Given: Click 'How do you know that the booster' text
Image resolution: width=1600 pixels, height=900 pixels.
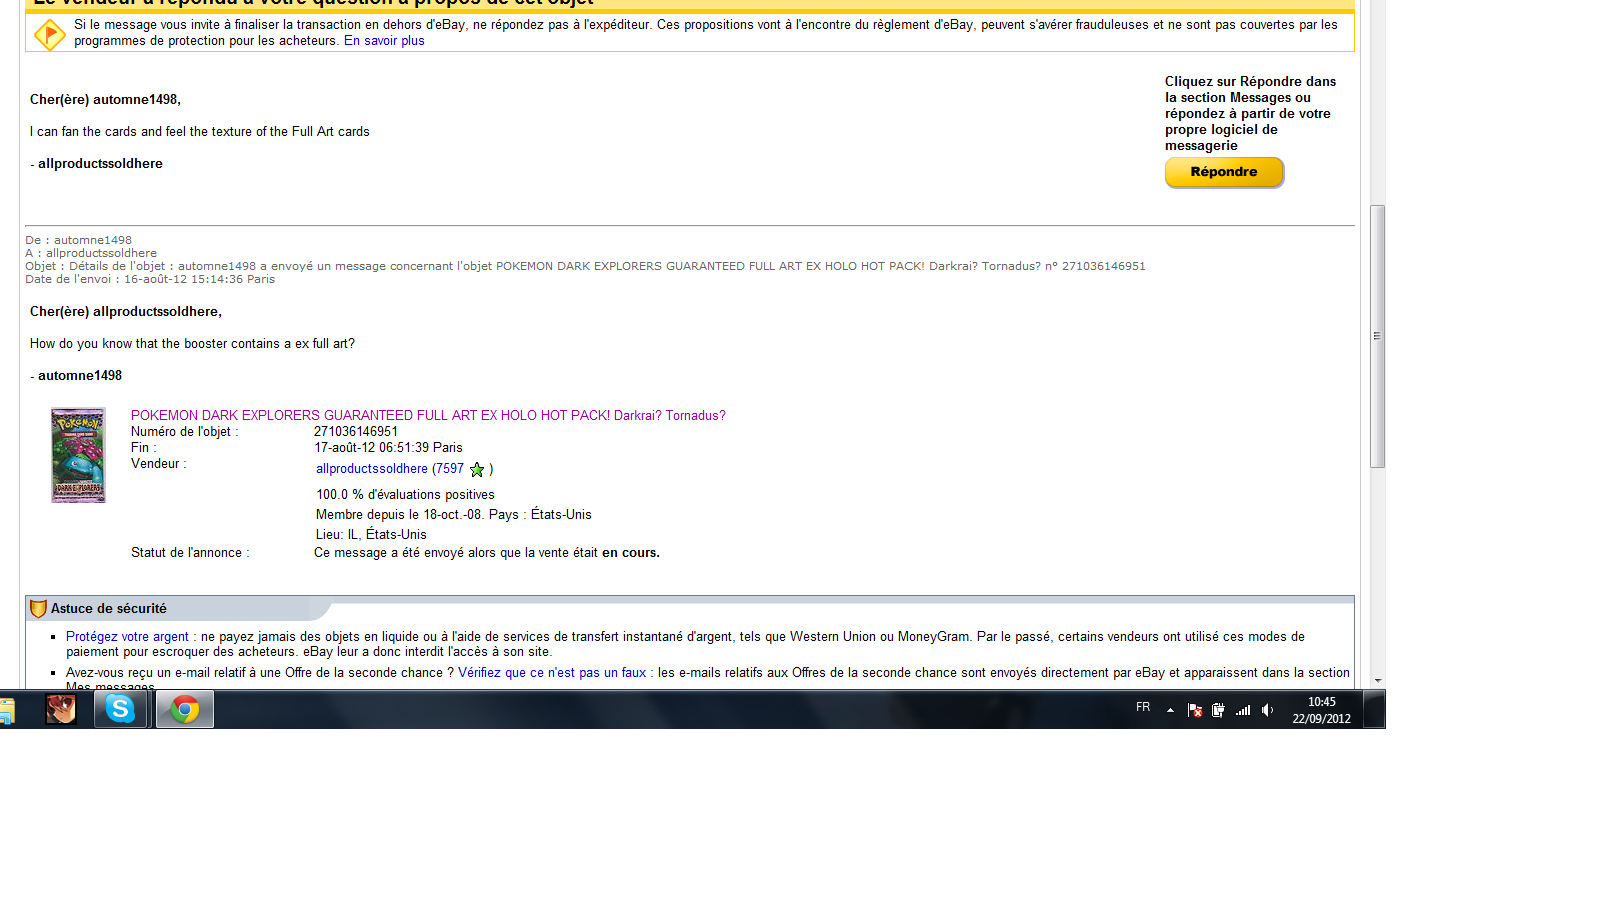Looking at the screenshot, I should pyautogui.click(x=192, y=344).
